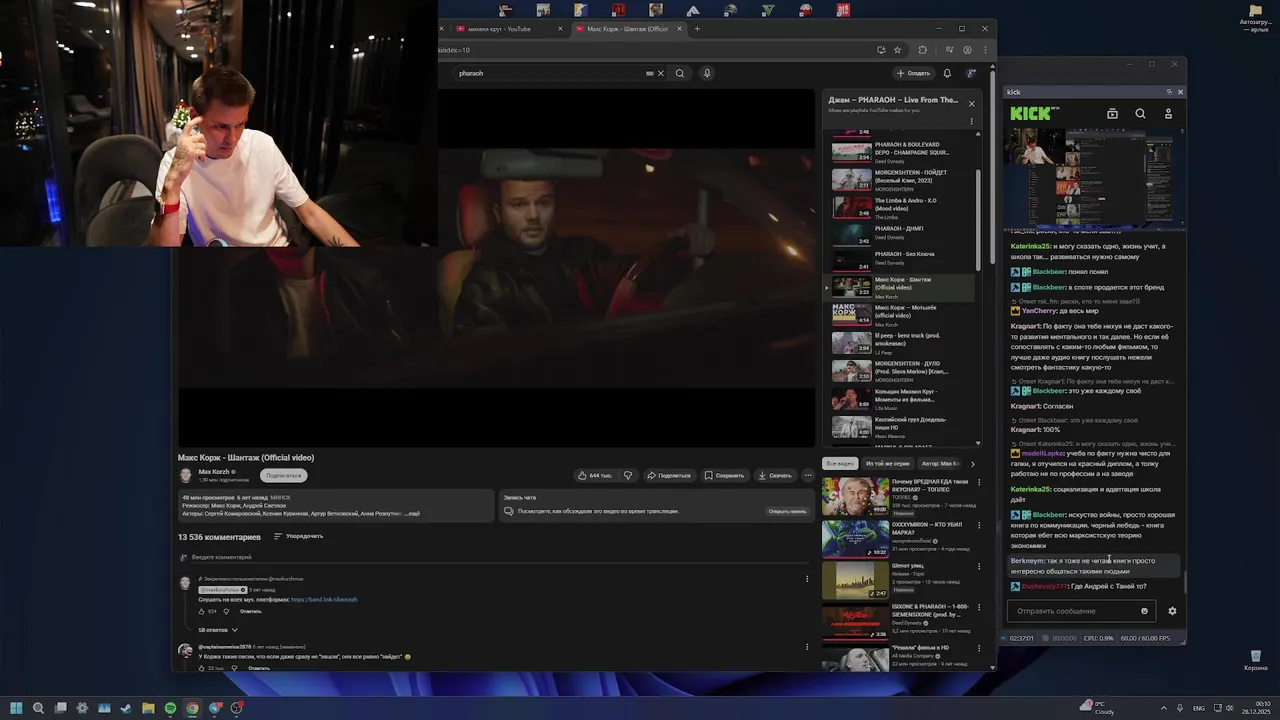Viewport: 1280px width, 720px height.
Task: Bookmark this page with star icon
Action: tap(897, 49)
